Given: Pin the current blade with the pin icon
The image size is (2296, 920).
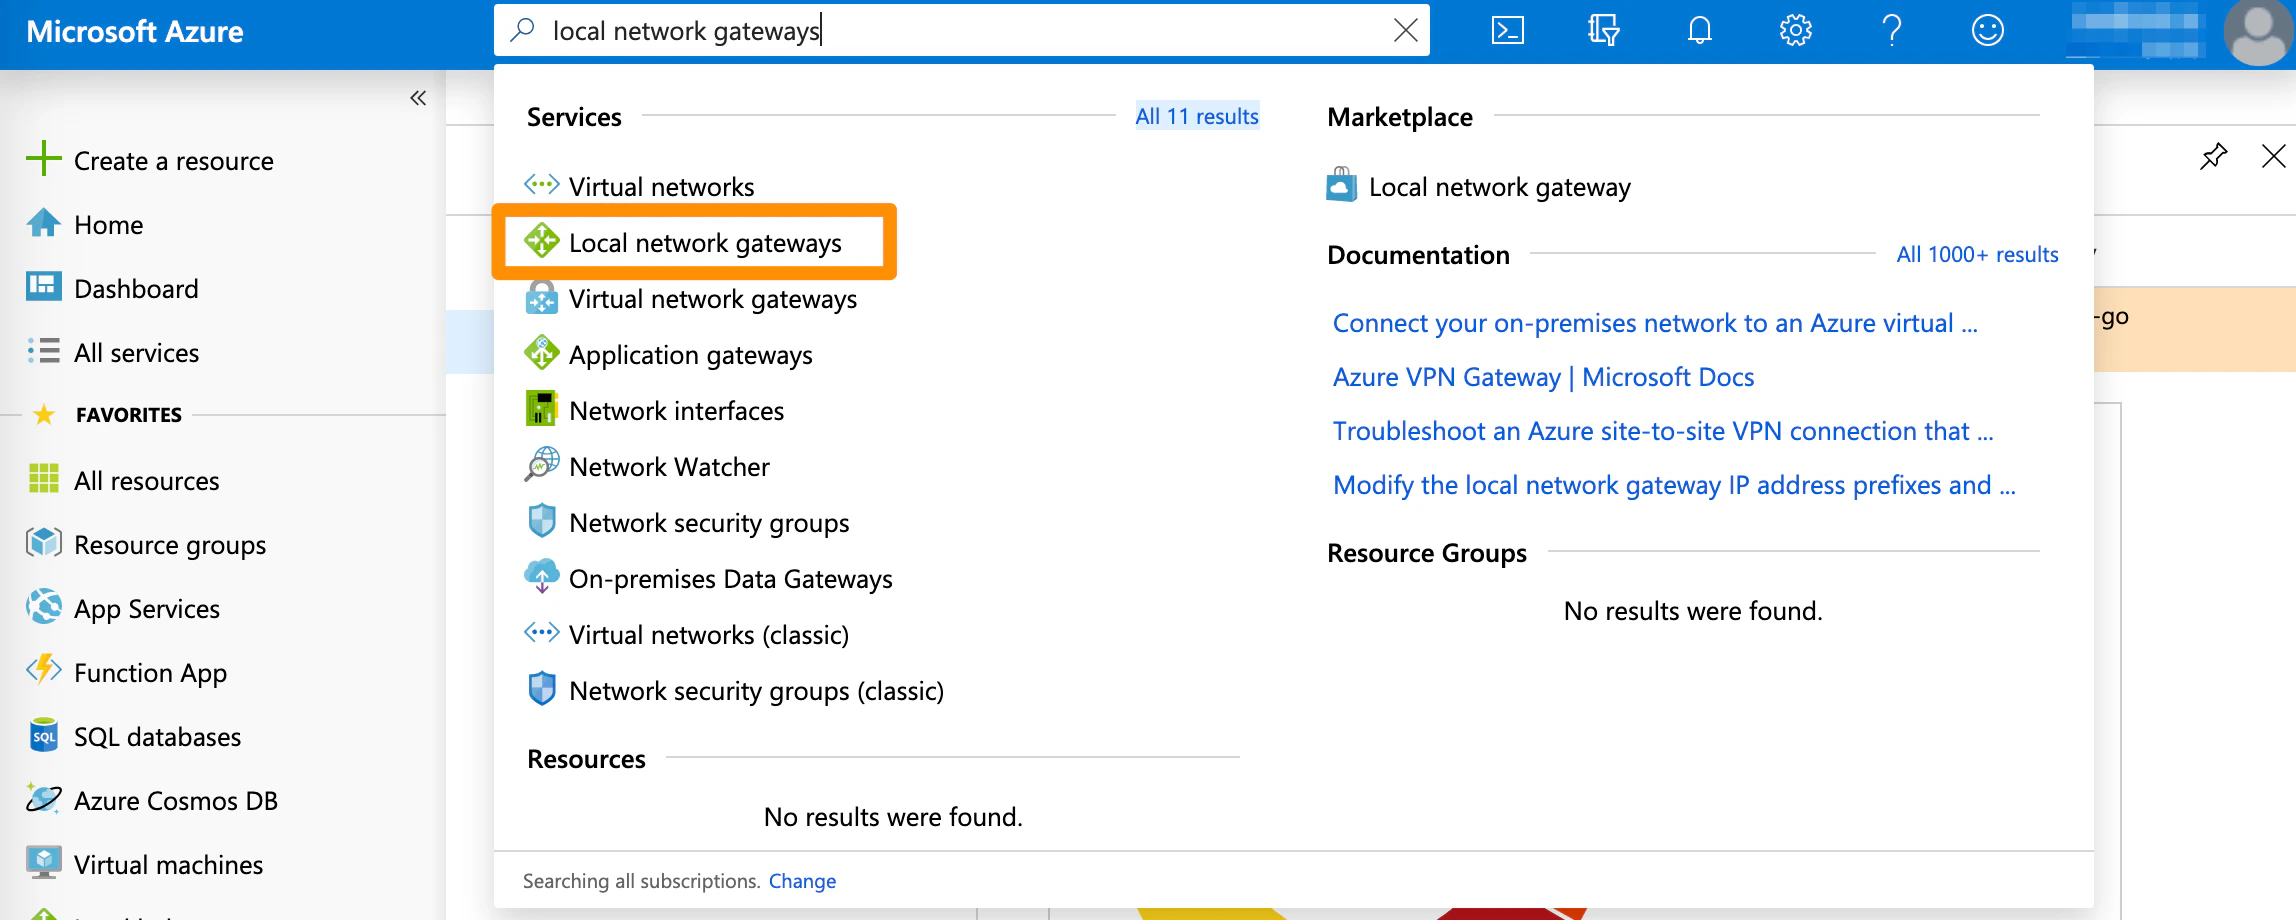Looking at the screenshot, I should point(2214,156).
